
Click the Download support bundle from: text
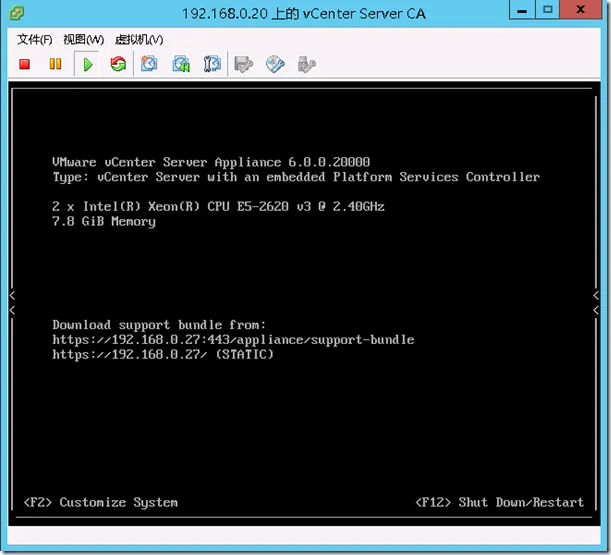pyautogui.click(x=159, y=325)
